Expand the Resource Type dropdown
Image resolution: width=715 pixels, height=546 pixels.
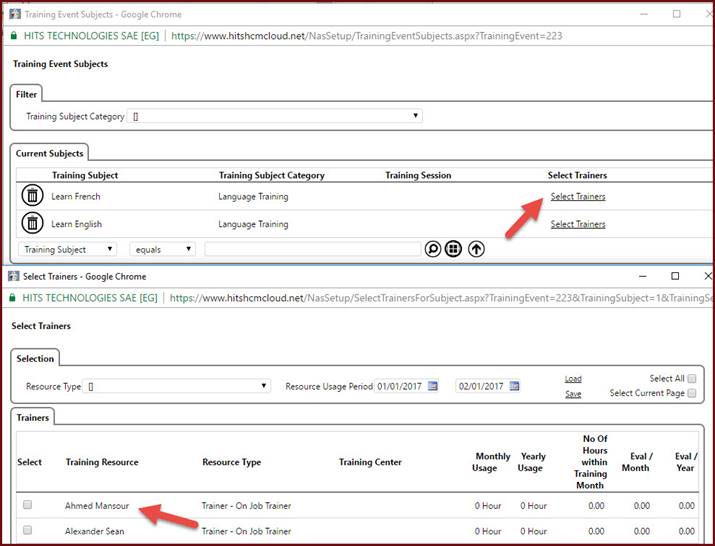tap(178, 386)
